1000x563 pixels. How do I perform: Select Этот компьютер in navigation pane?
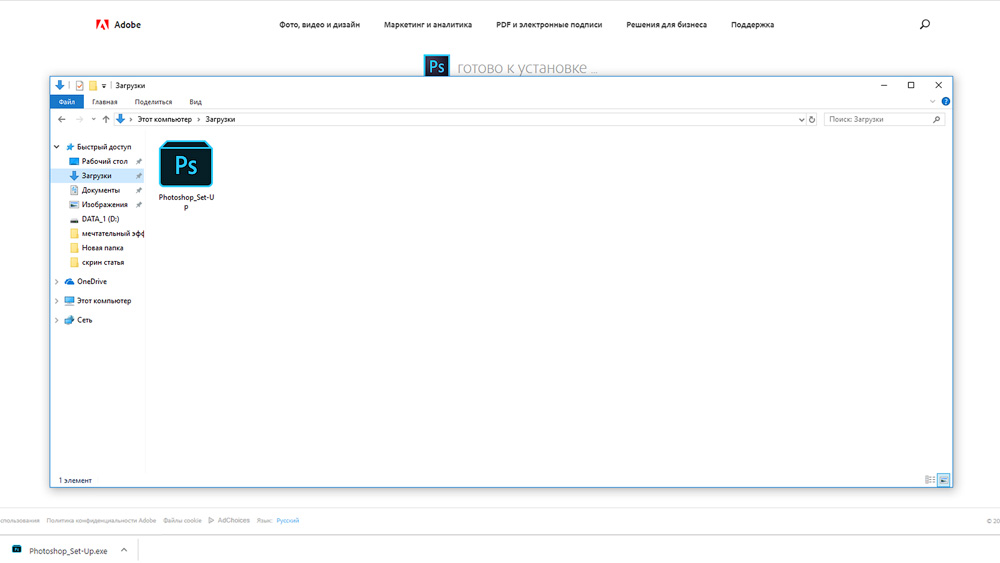(x=104, y=300)
